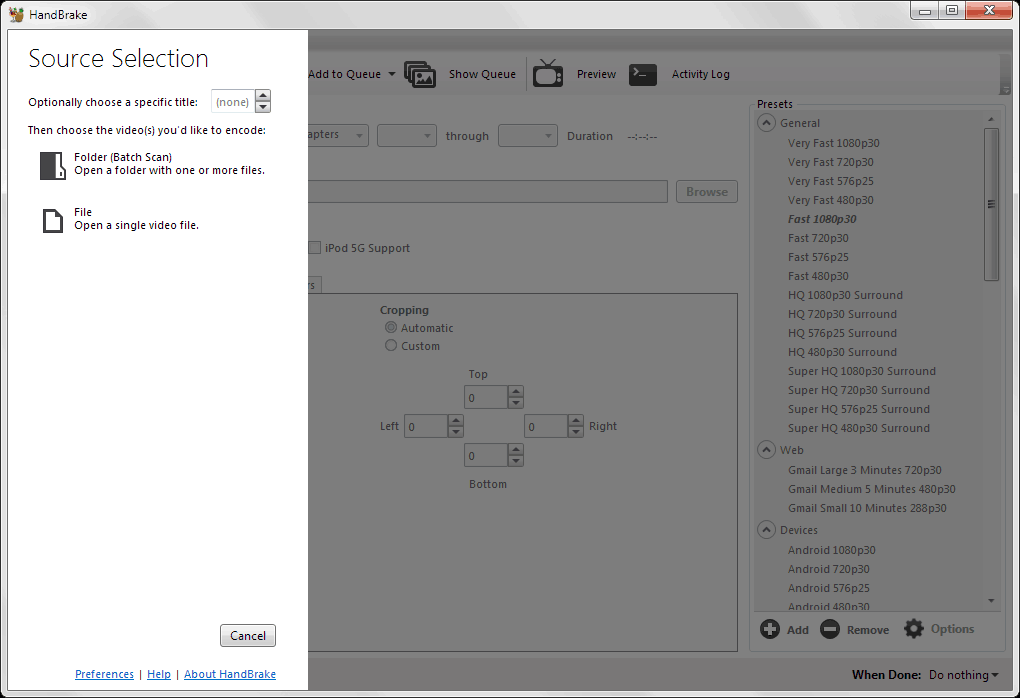Click the Preview television icon

547,74
